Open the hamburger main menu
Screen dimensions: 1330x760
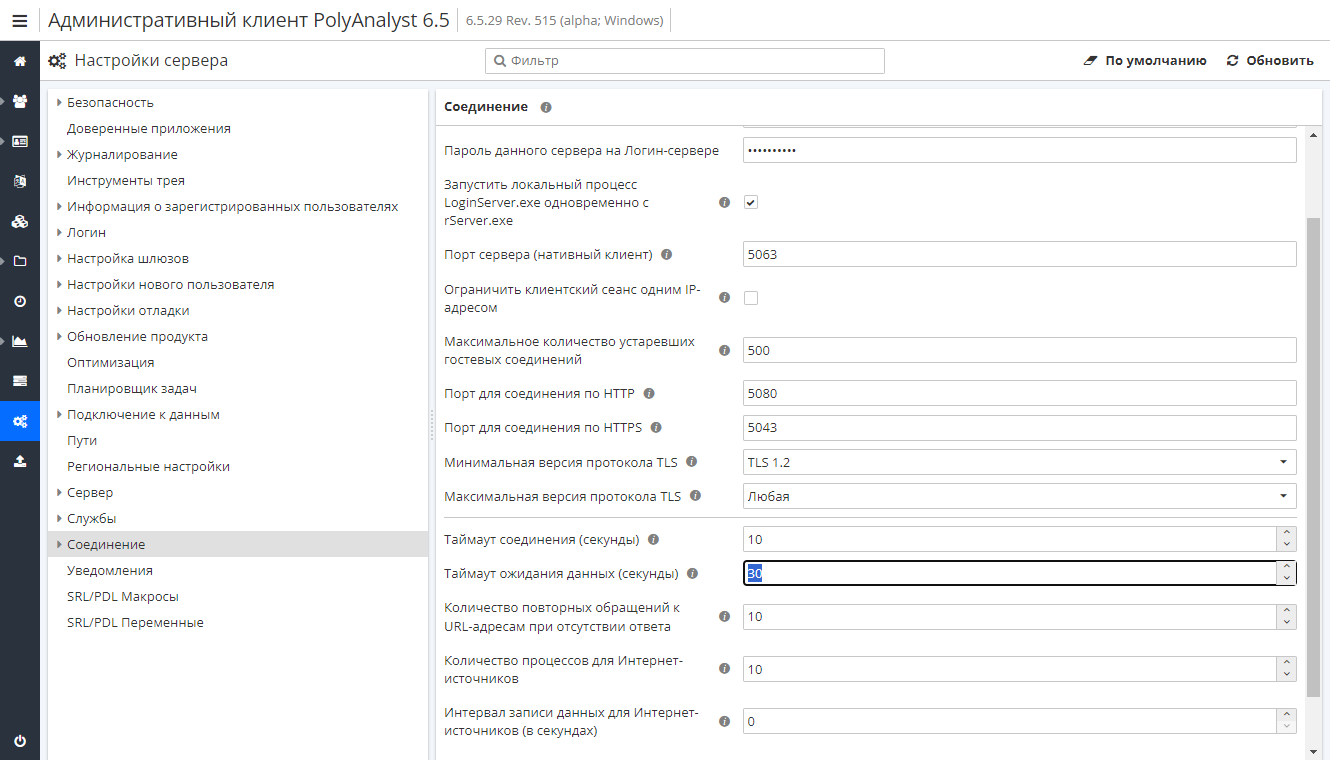click(20, 20)
